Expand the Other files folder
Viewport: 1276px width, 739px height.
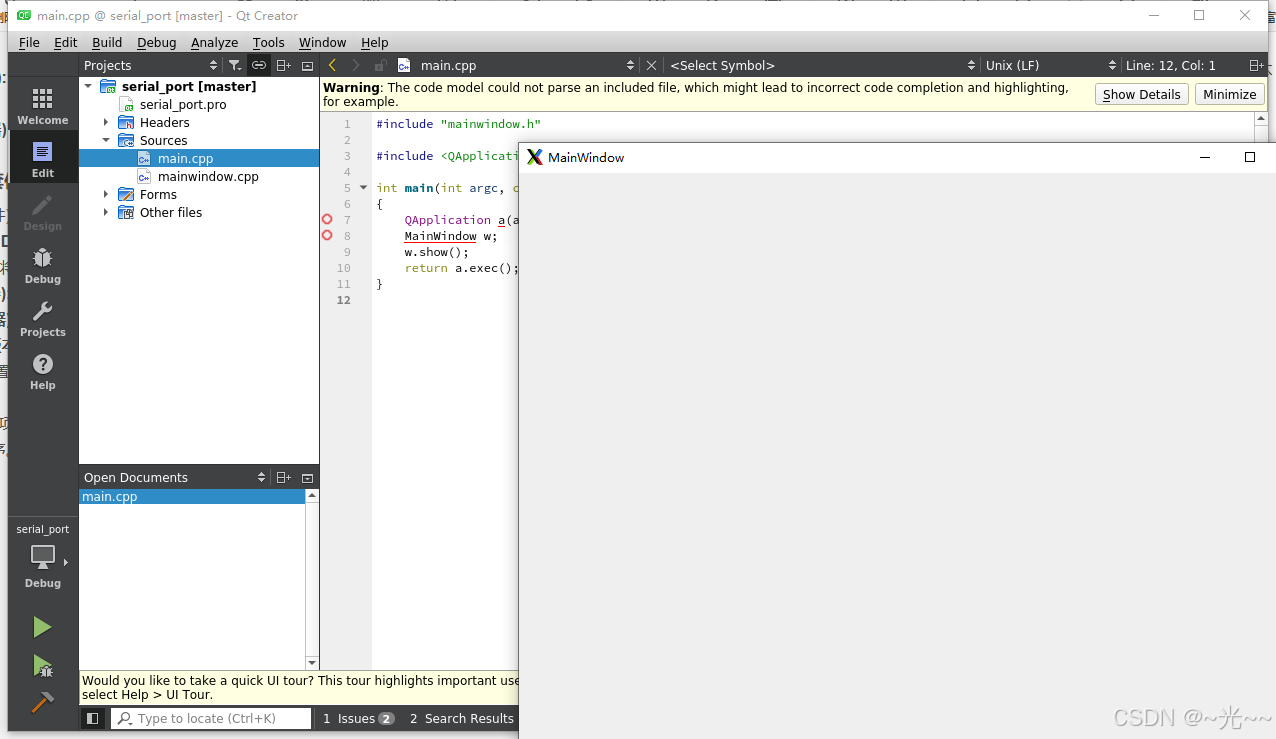106,212
